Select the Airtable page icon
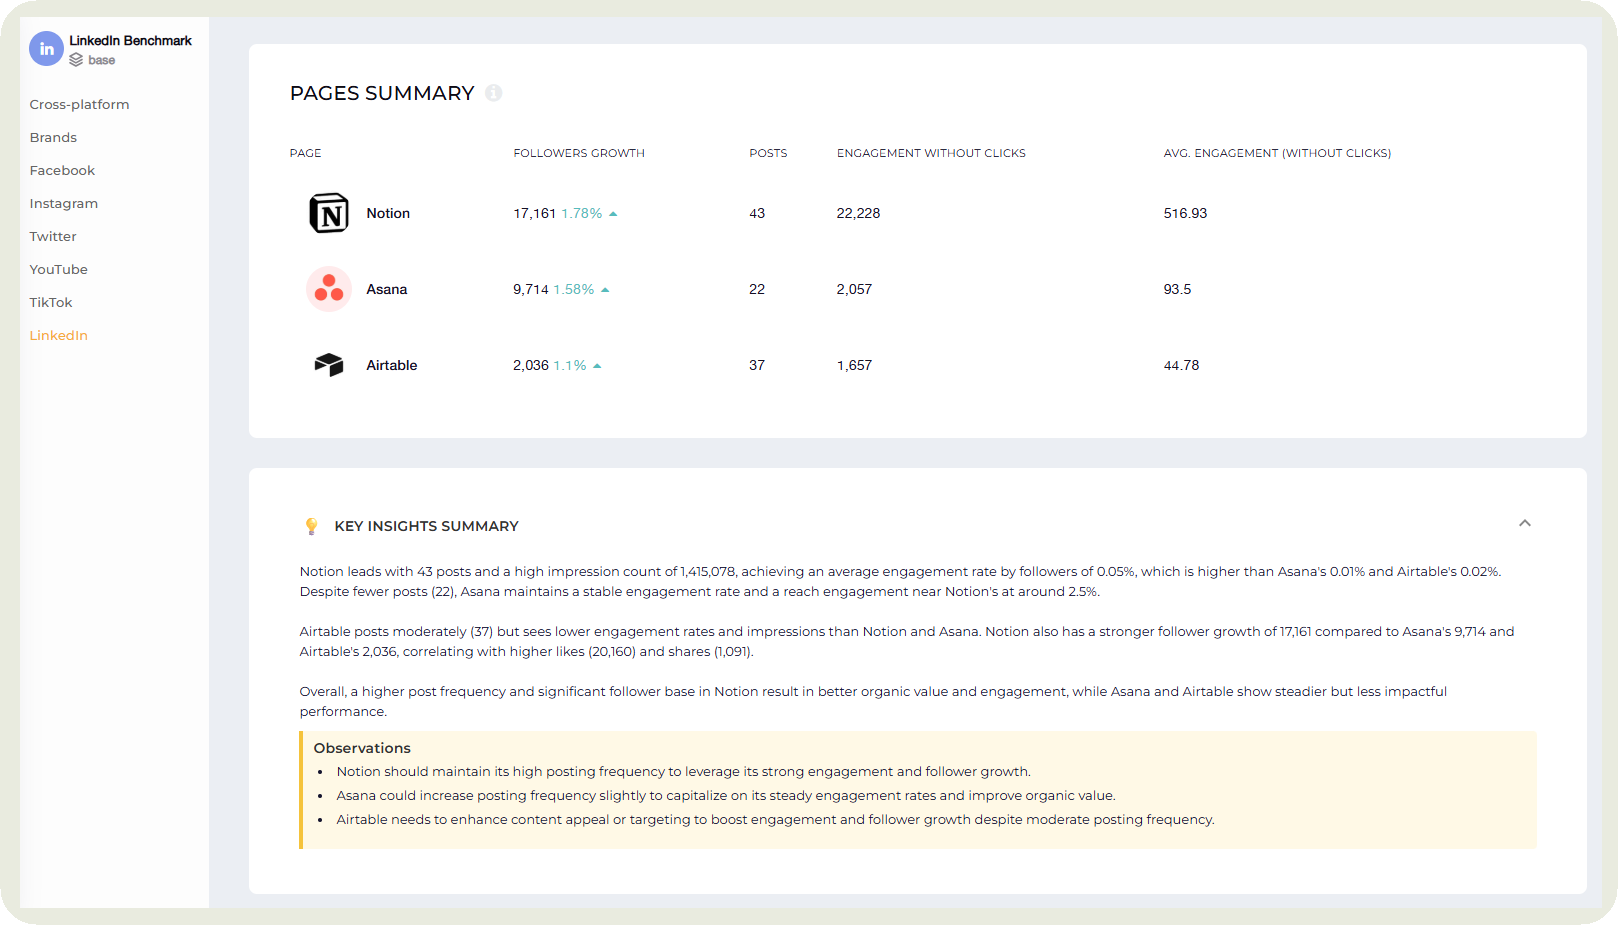 pos(328,365)
